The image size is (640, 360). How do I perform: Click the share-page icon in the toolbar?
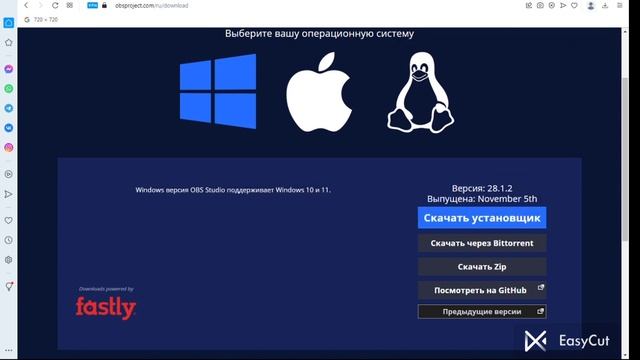click(529, 5)
